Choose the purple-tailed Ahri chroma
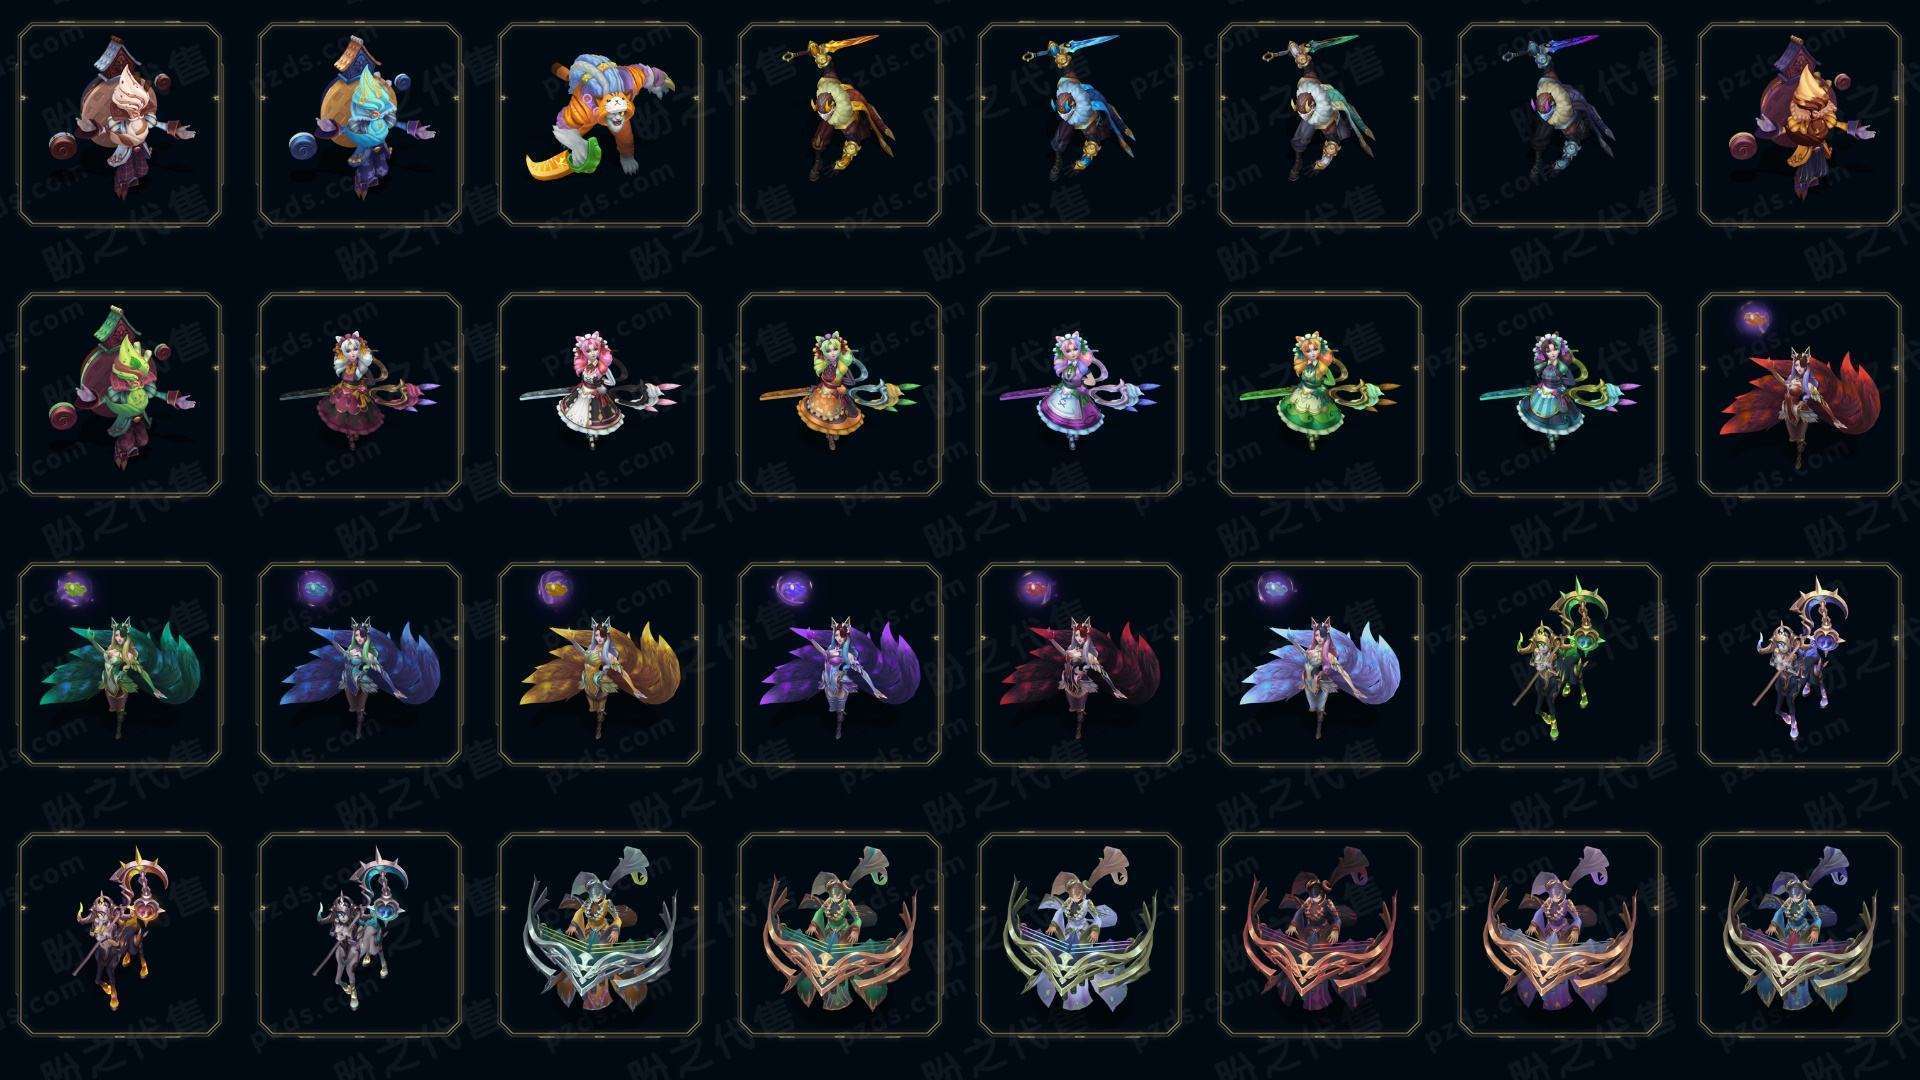 840,664
